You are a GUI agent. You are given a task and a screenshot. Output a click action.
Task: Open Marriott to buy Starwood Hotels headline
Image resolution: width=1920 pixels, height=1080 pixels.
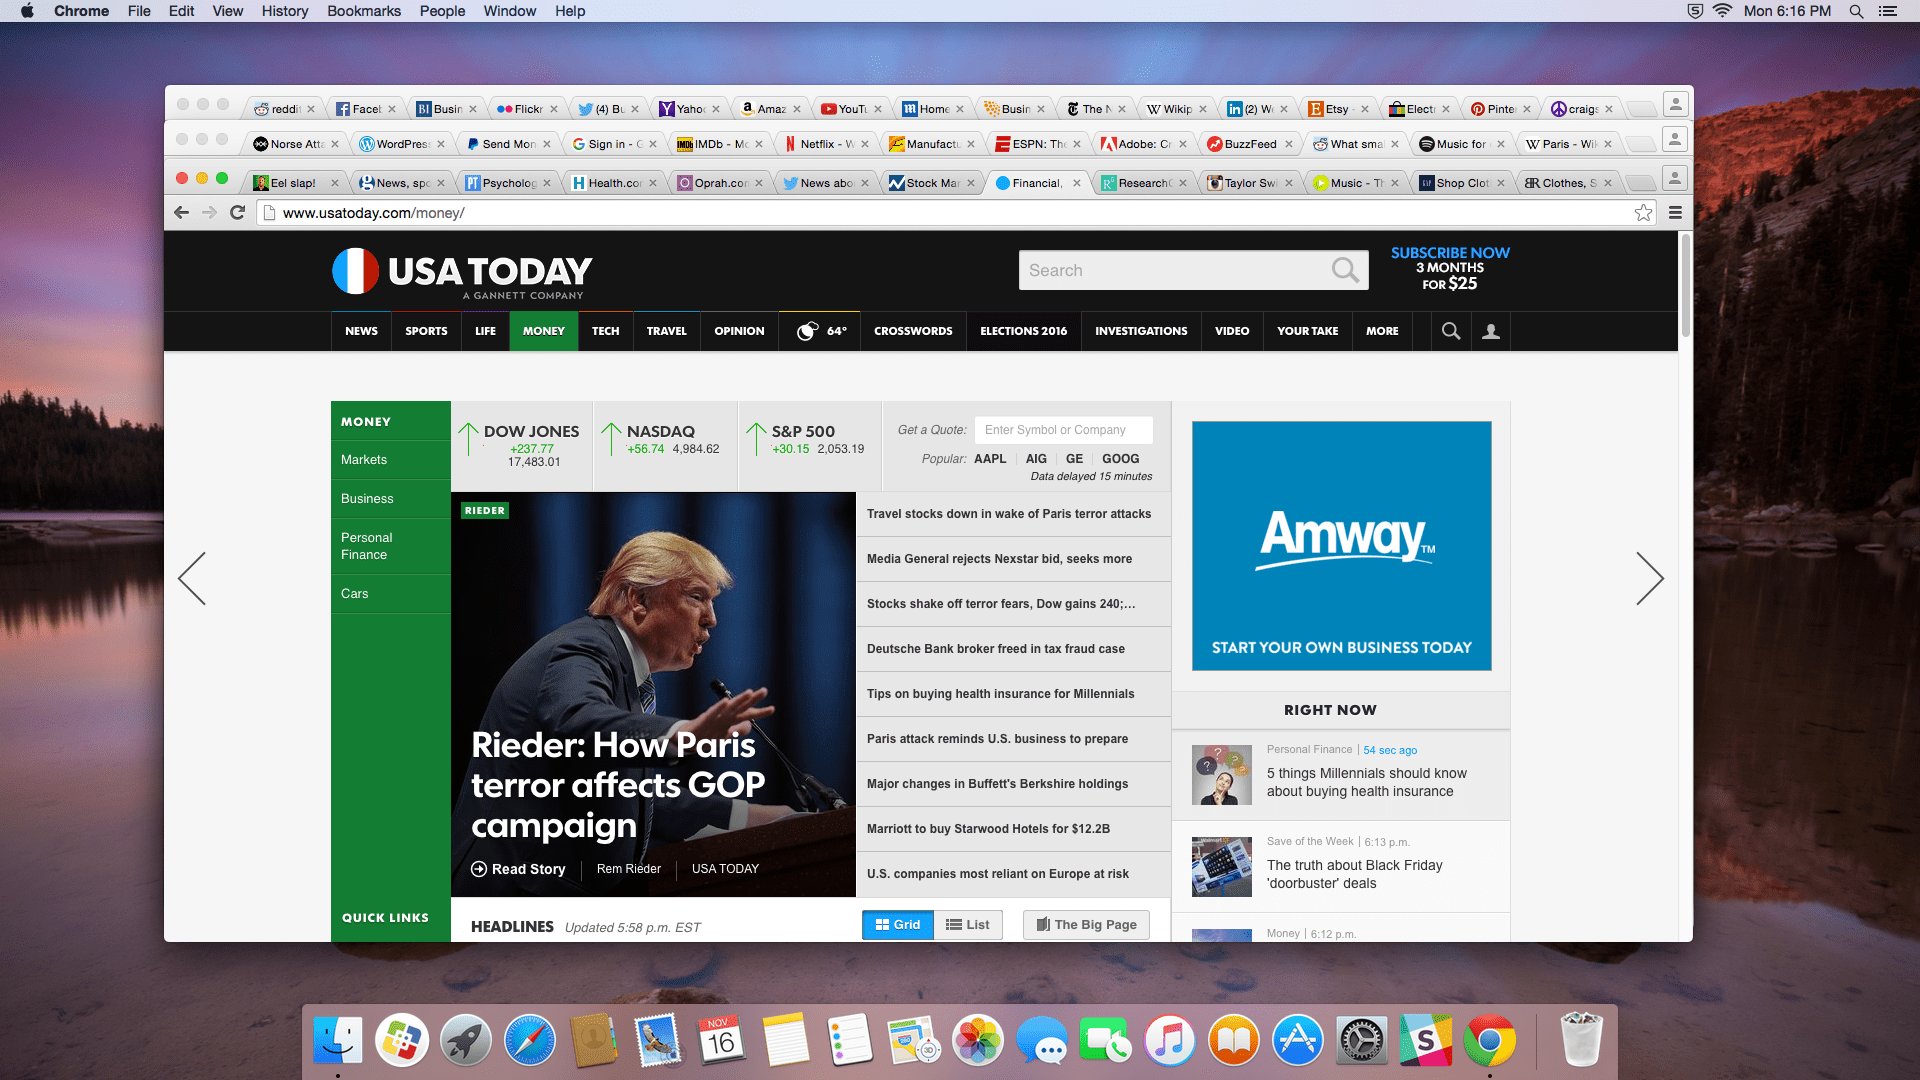tap(988, 829)
